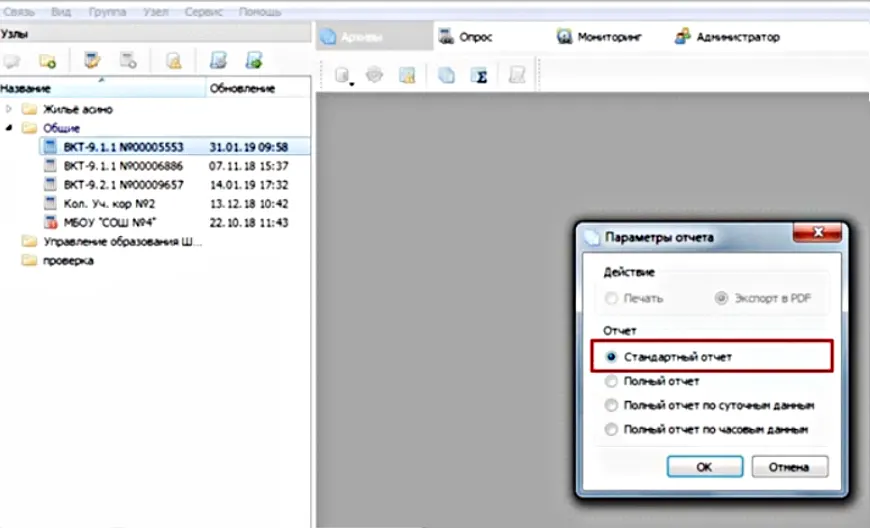Click the edit node icon with pencil
This screenshot has height=528, width=870.
[x=92, y=62]
